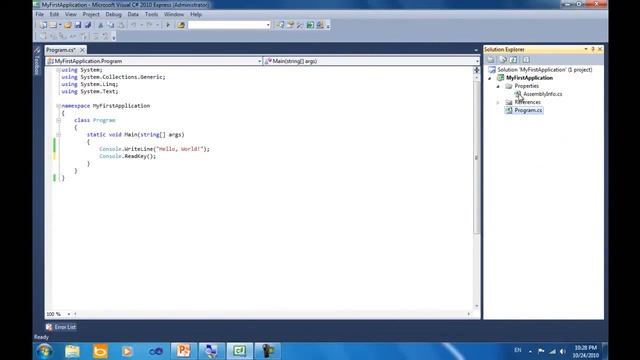Click the Cut scissors icon
This screenshot has height=360, width=640.
click(100, 25)
